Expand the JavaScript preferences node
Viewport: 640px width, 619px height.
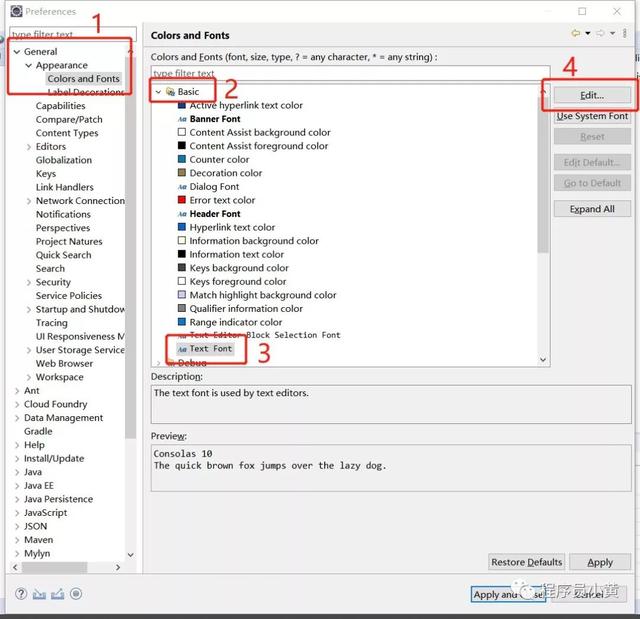(x=17, y=513)
